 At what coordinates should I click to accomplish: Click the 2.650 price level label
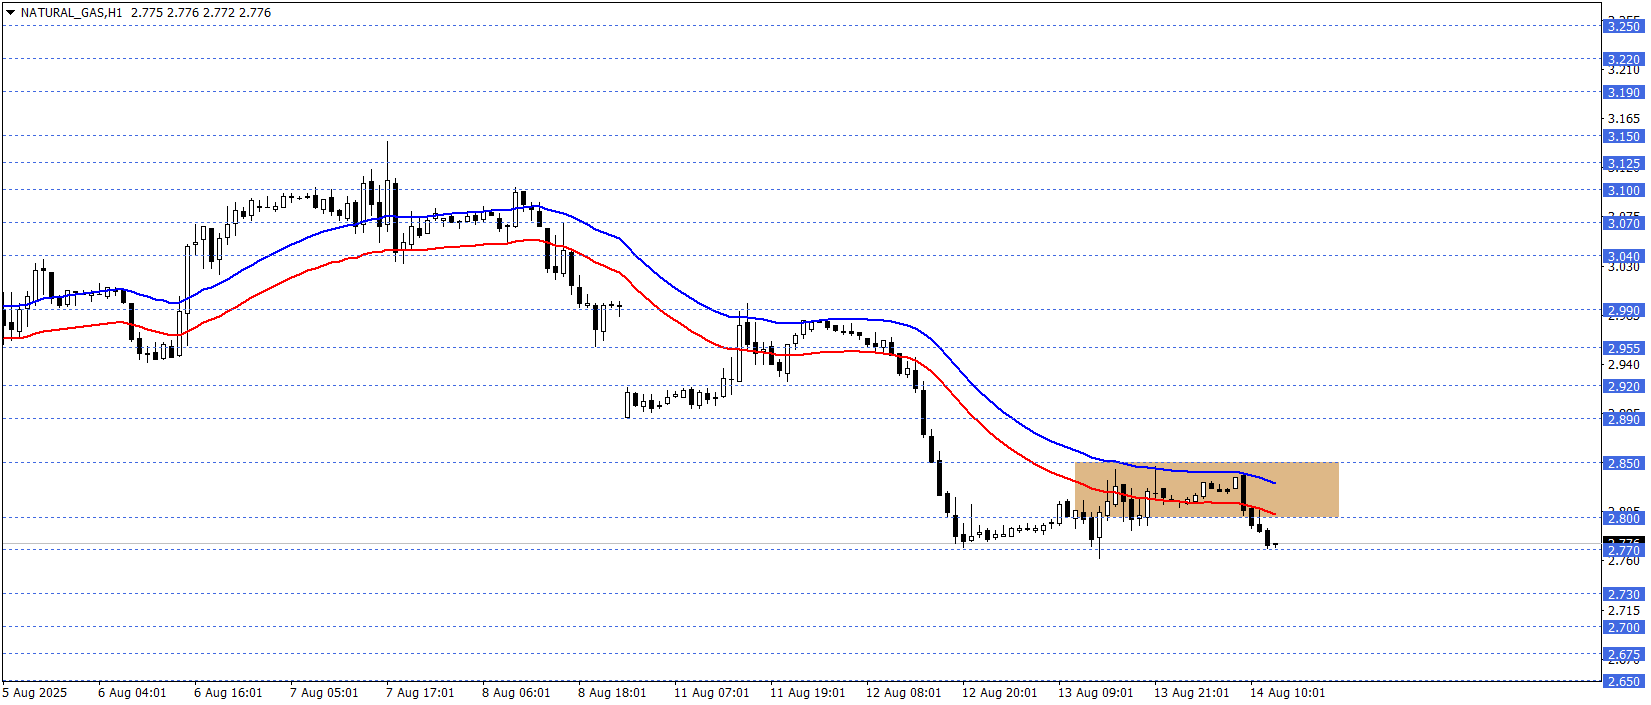1623,681
